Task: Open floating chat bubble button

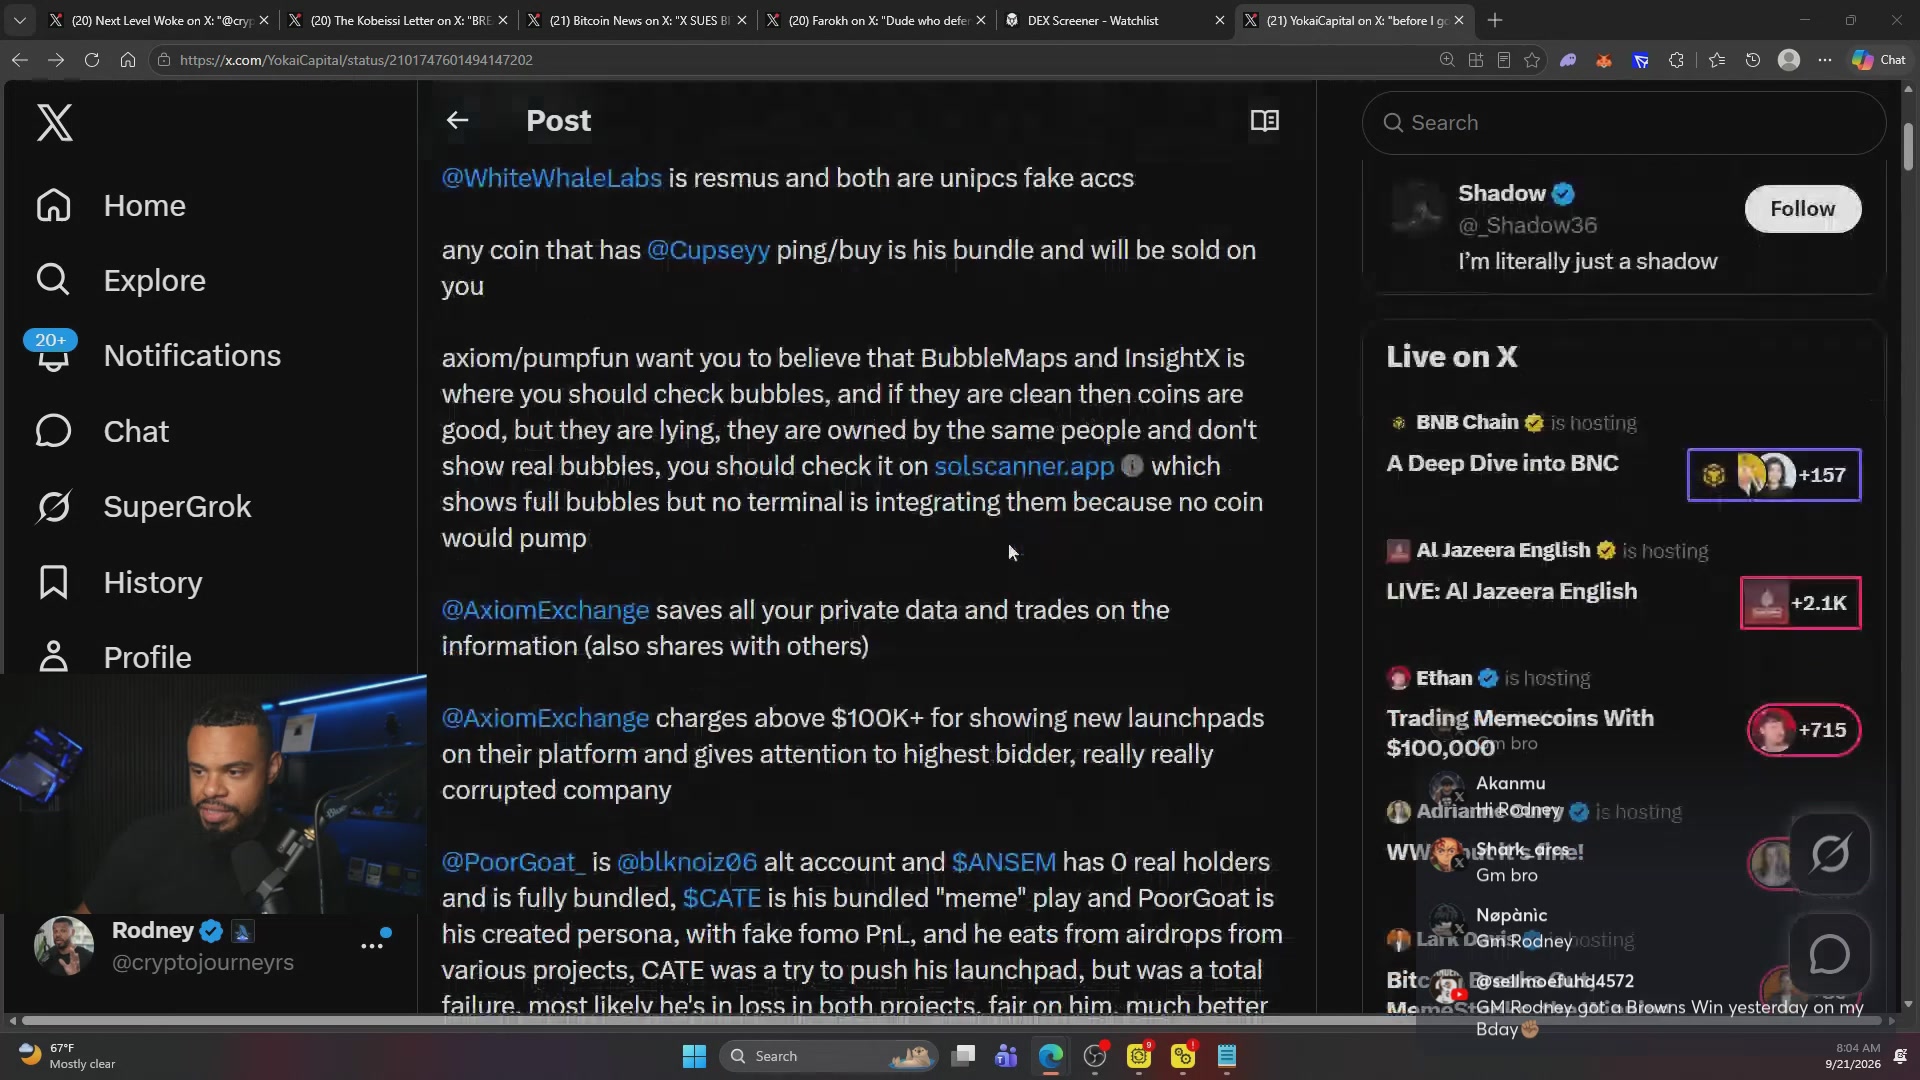Action: tap(1829, 954)
